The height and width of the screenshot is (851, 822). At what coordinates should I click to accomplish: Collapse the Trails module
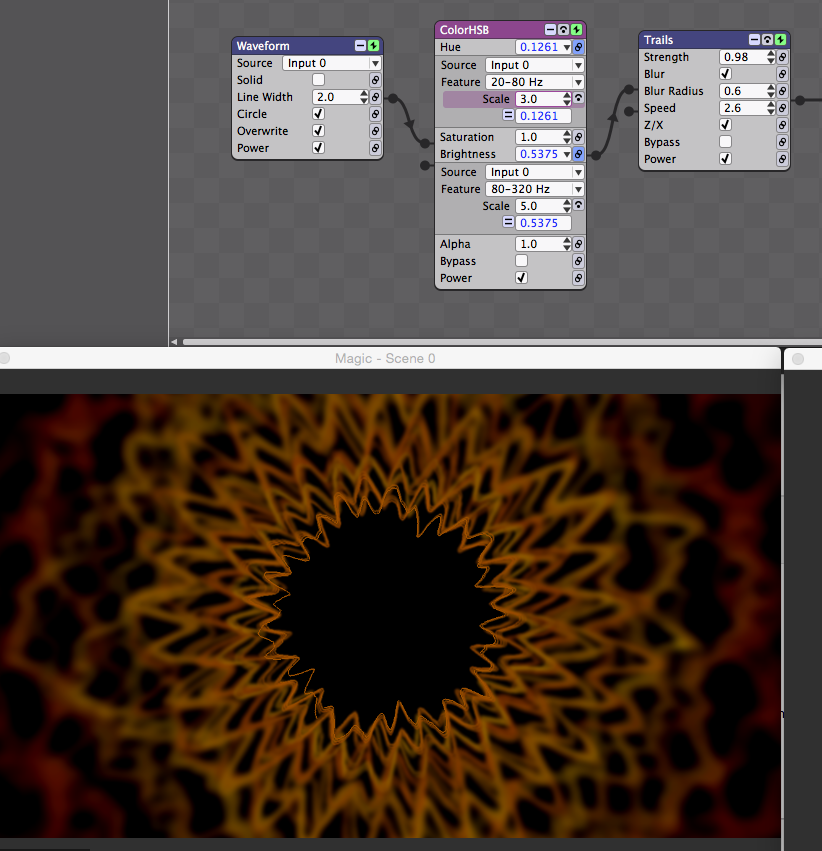coord(754,40)
